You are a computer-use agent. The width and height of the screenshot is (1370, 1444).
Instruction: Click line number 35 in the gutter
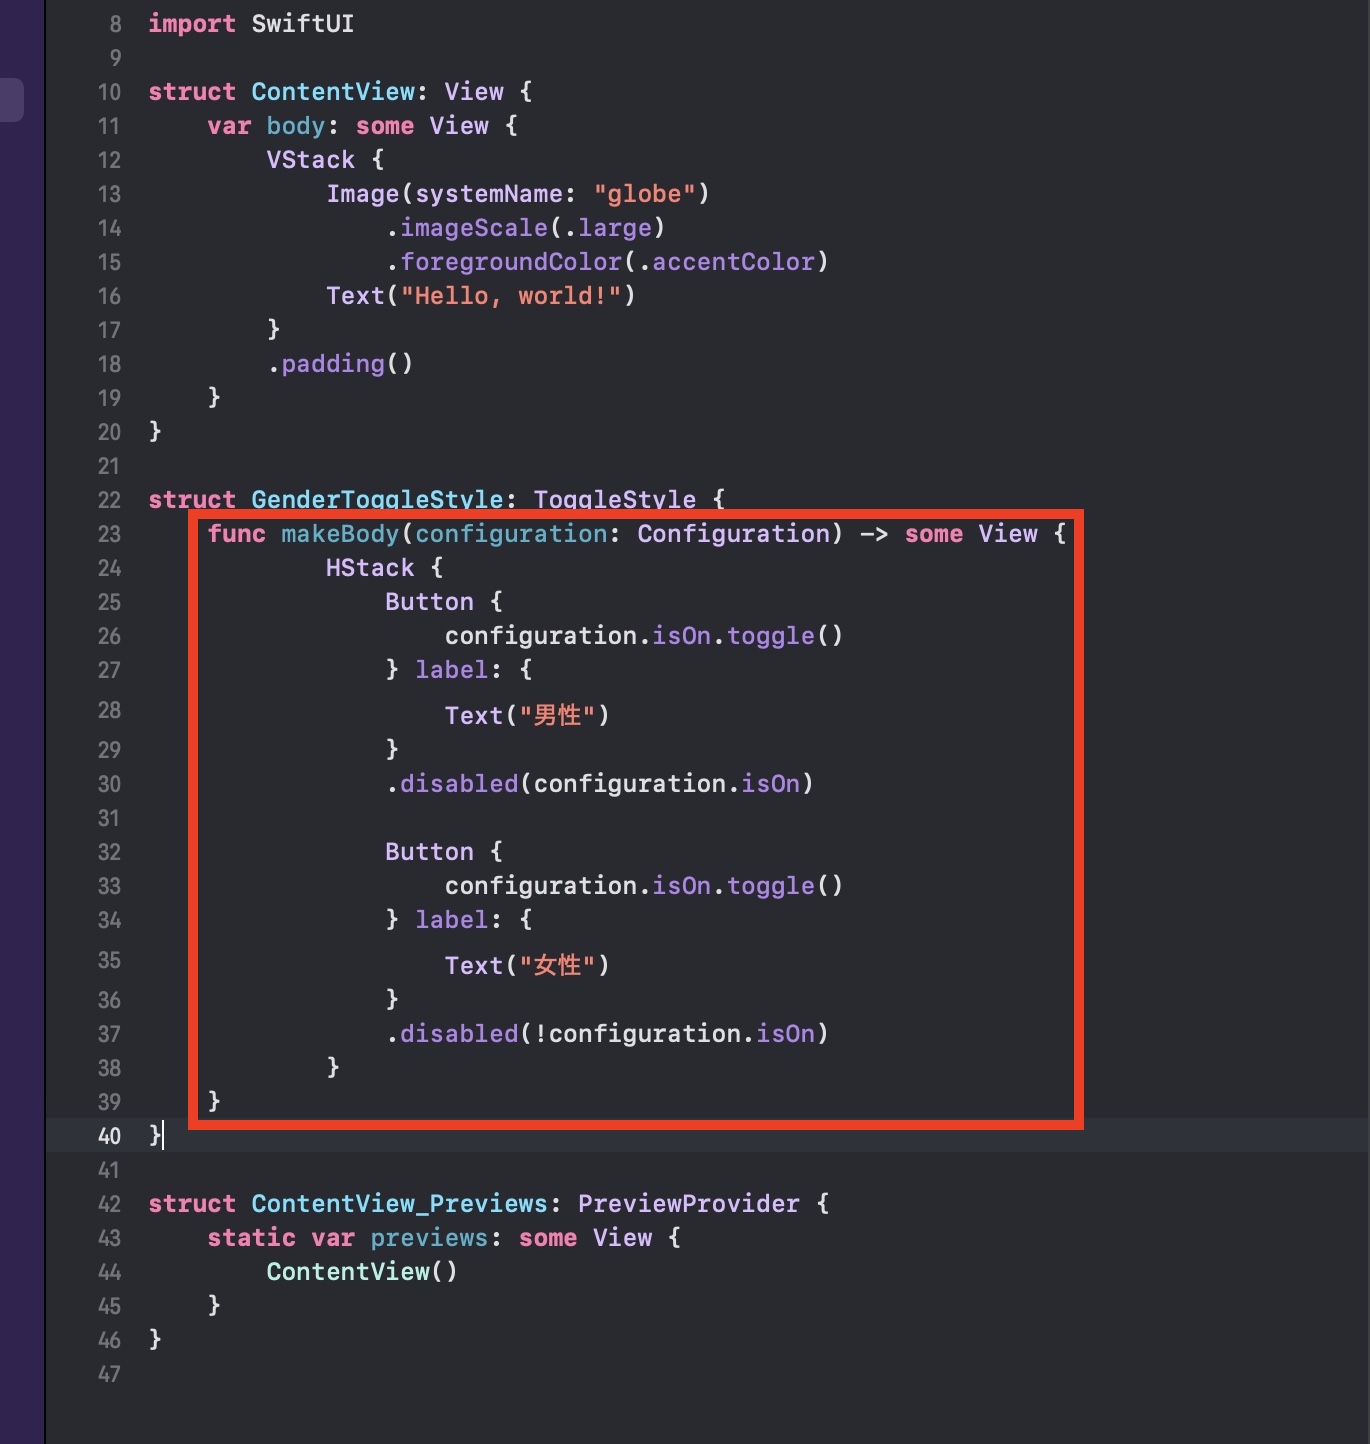(x=109, y=960)
